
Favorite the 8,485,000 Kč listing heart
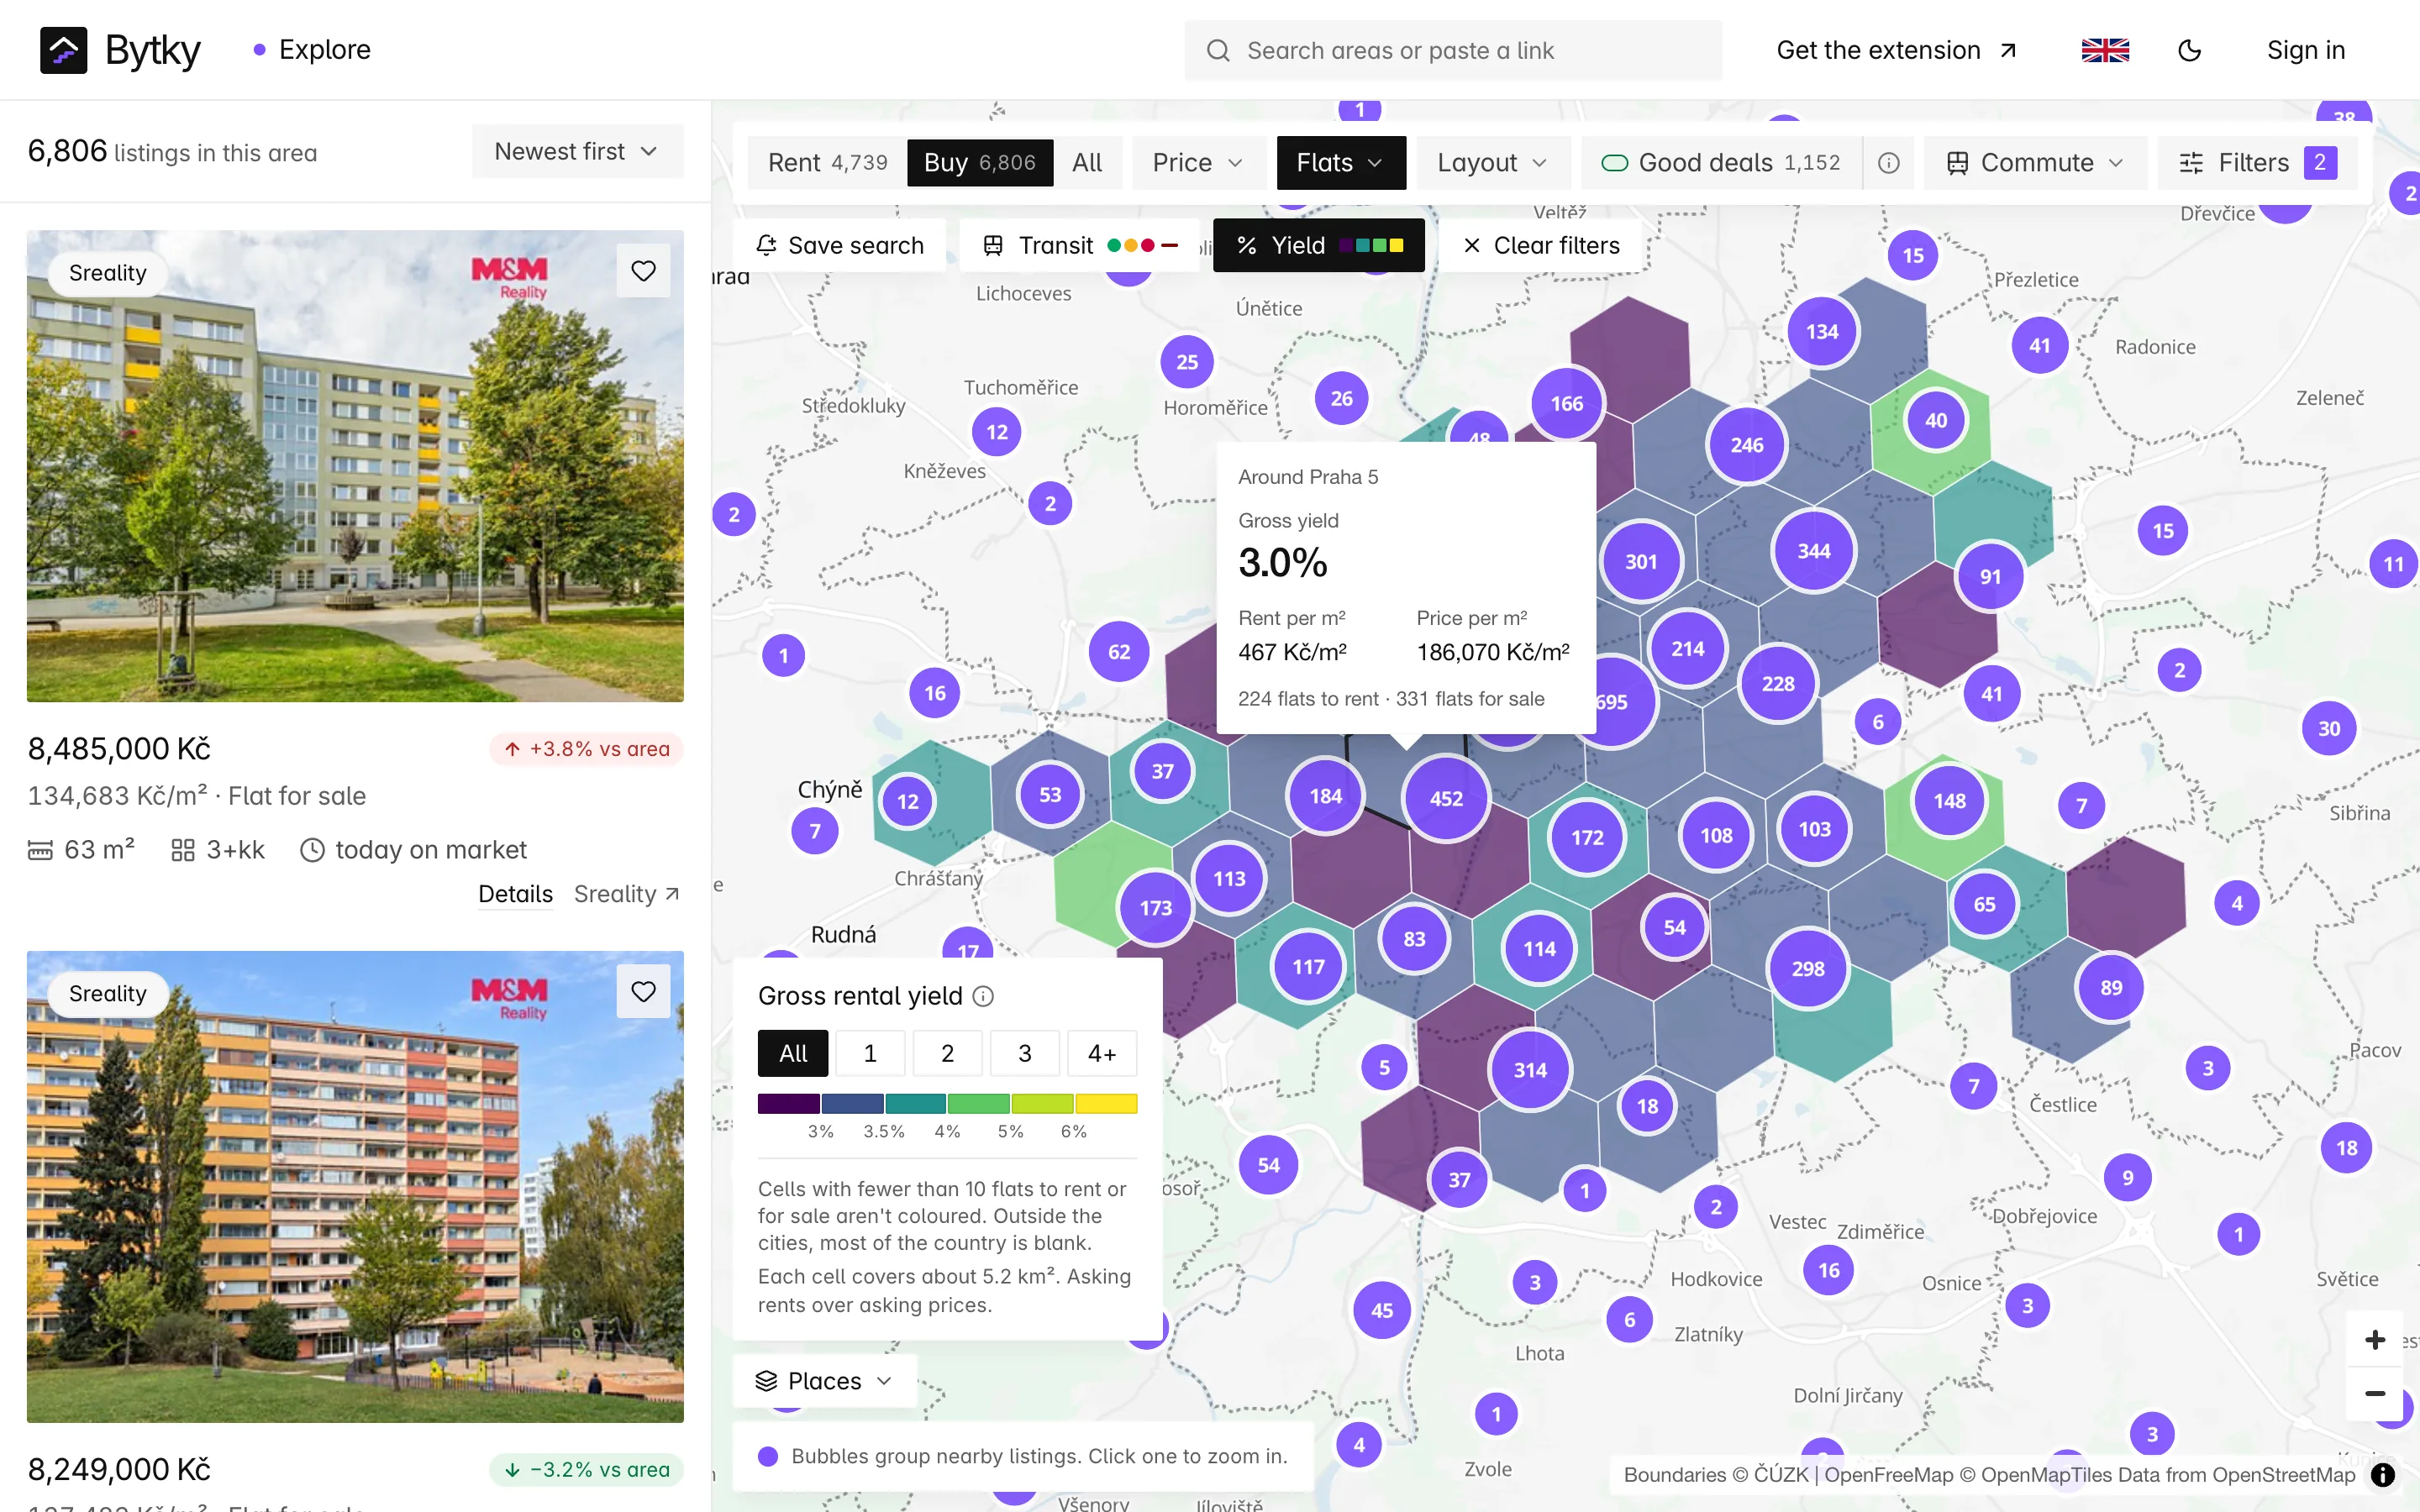tap(643, 271)
